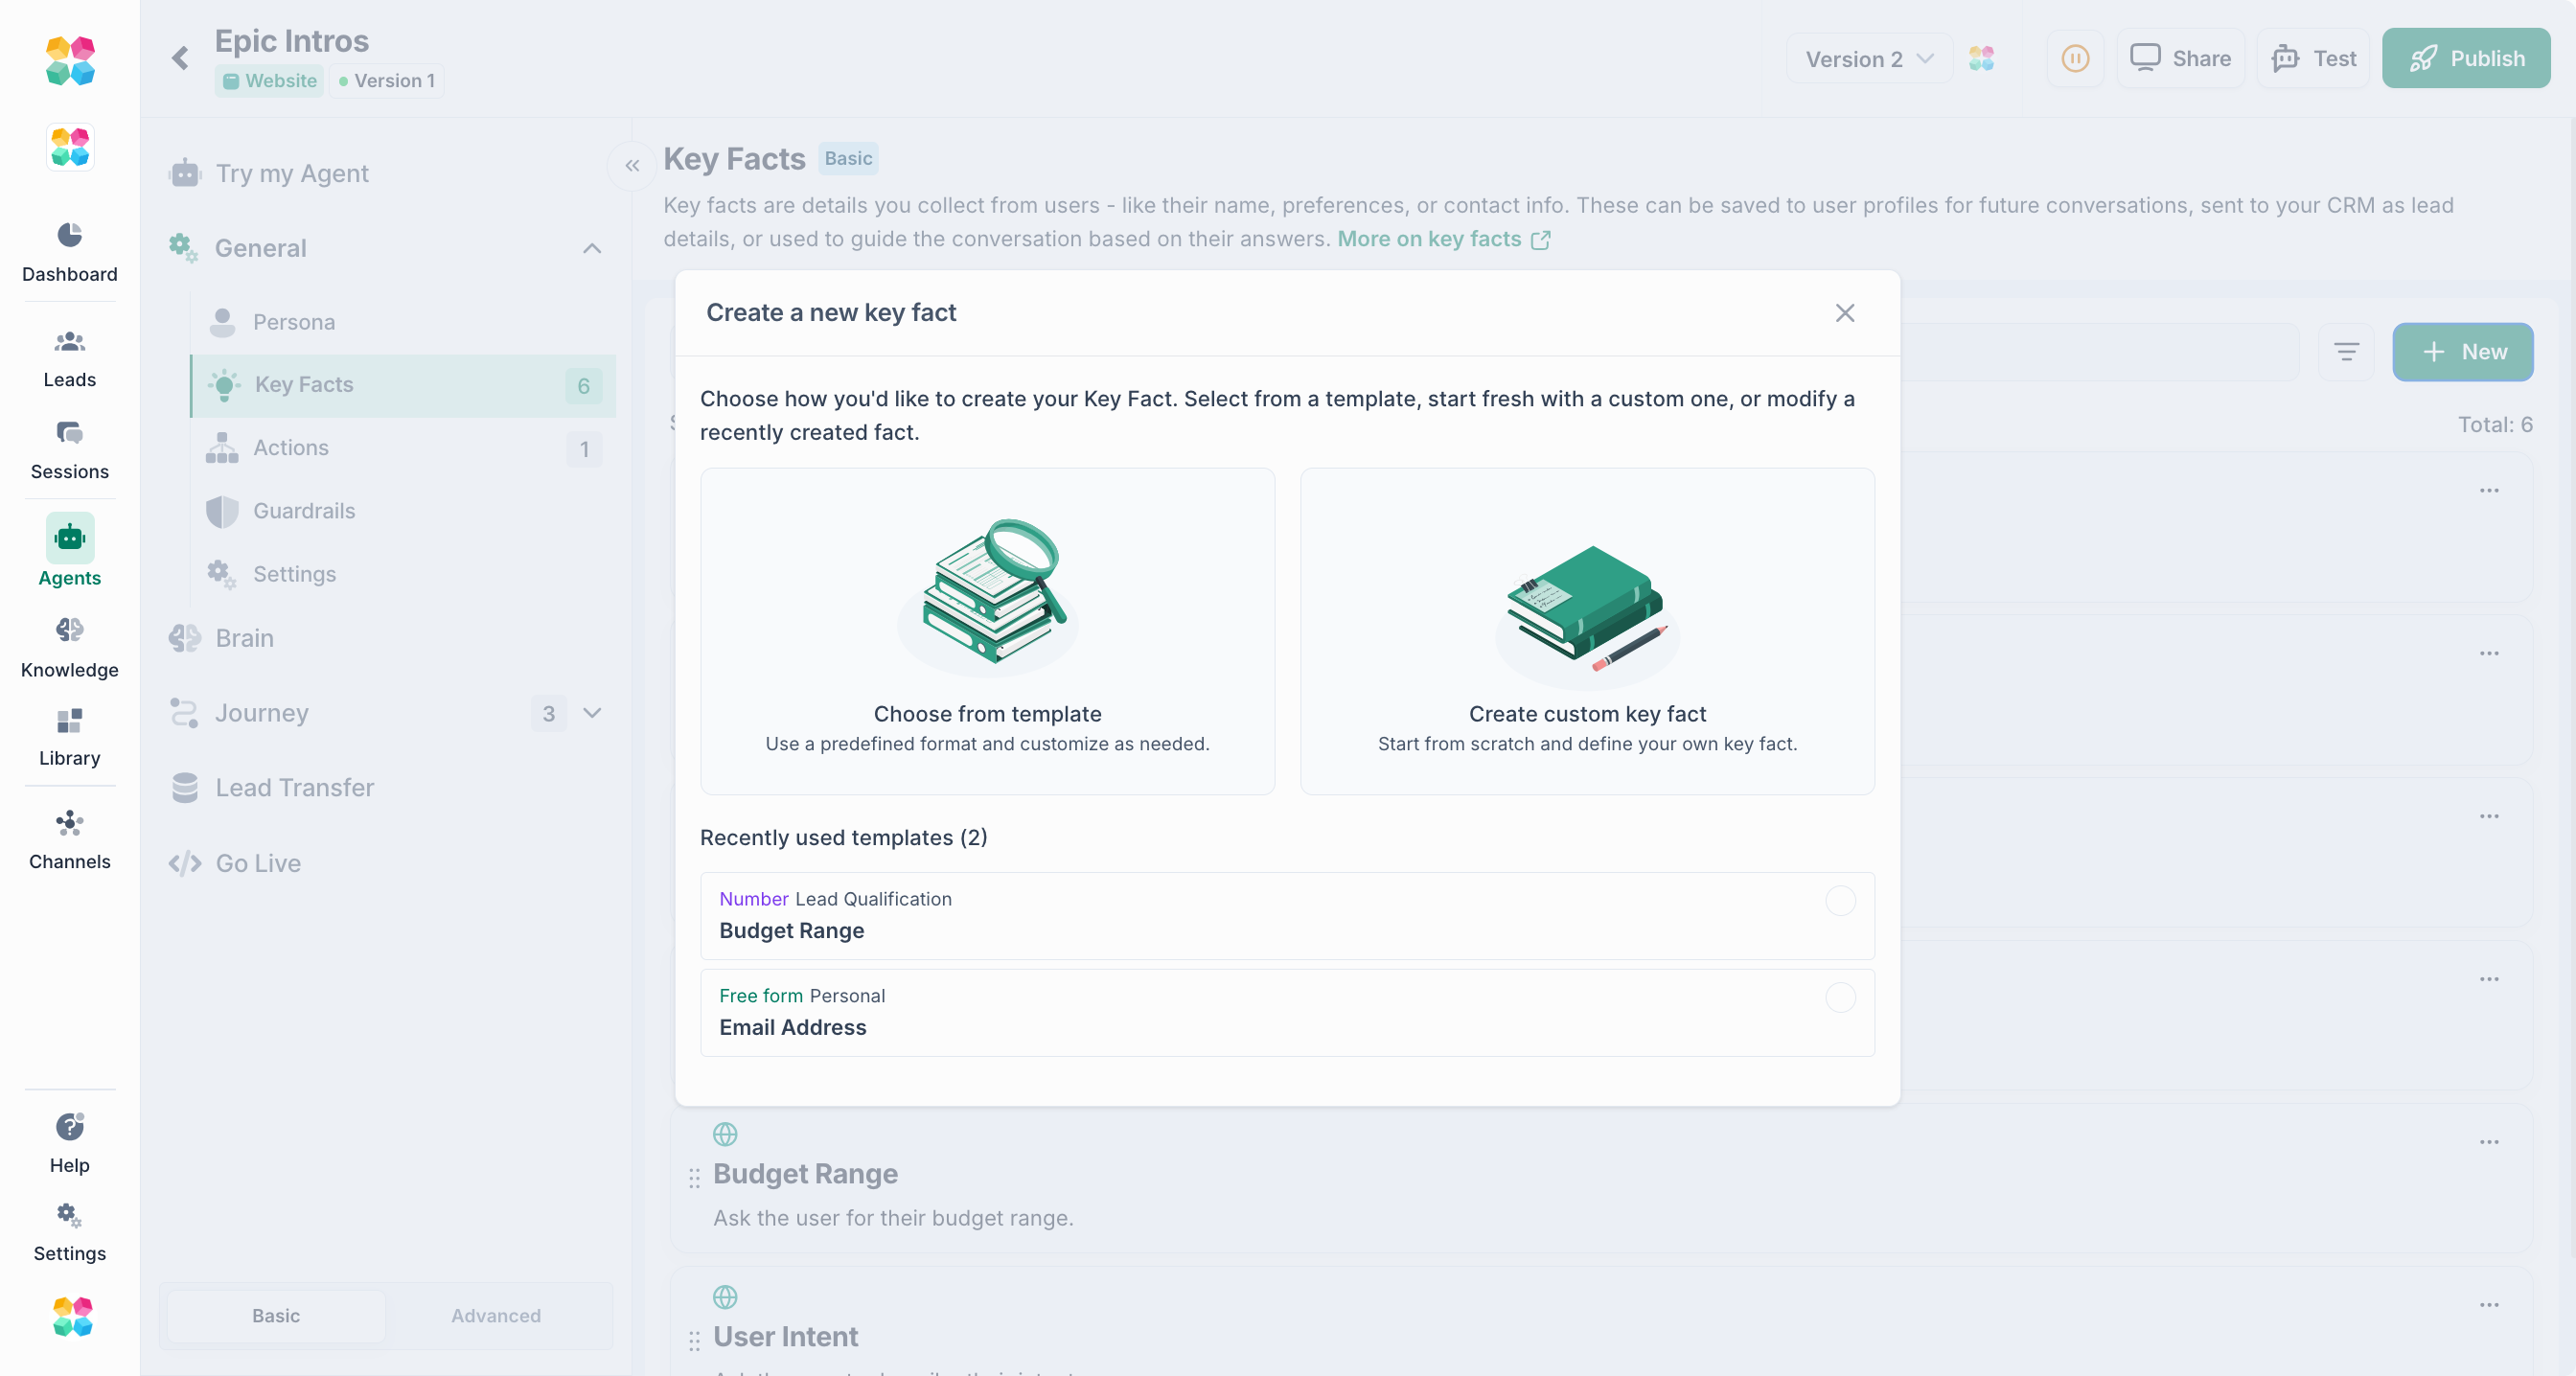This screenshot has width=2576, height=1376.
Task: Switch to Advanced mode toggle
Action: pyautogui.click(x=495, y=1316)
